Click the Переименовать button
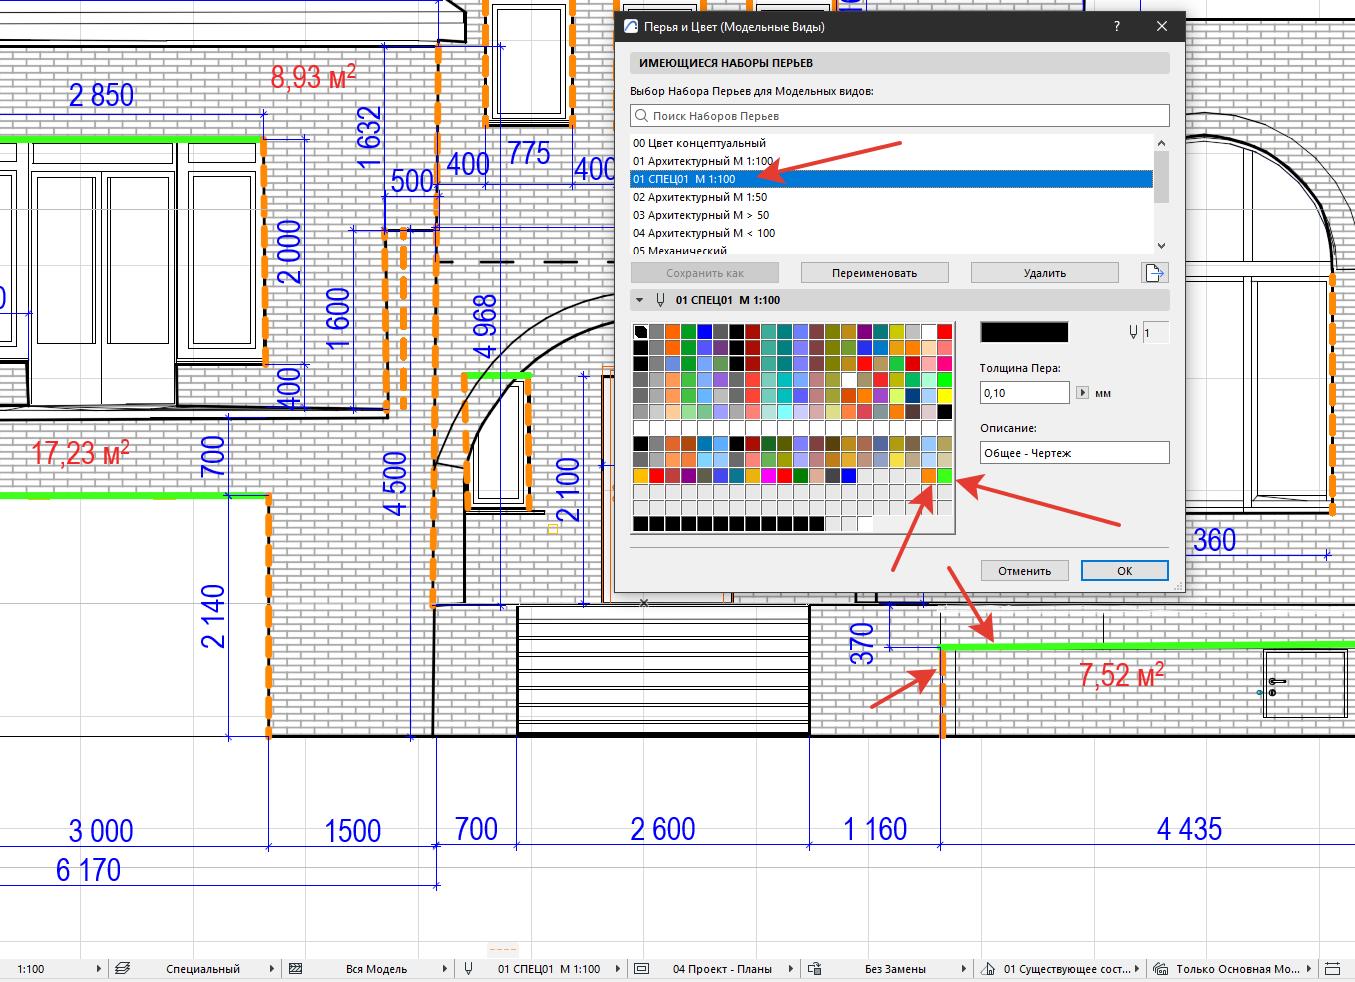 [x=874, y=272]
